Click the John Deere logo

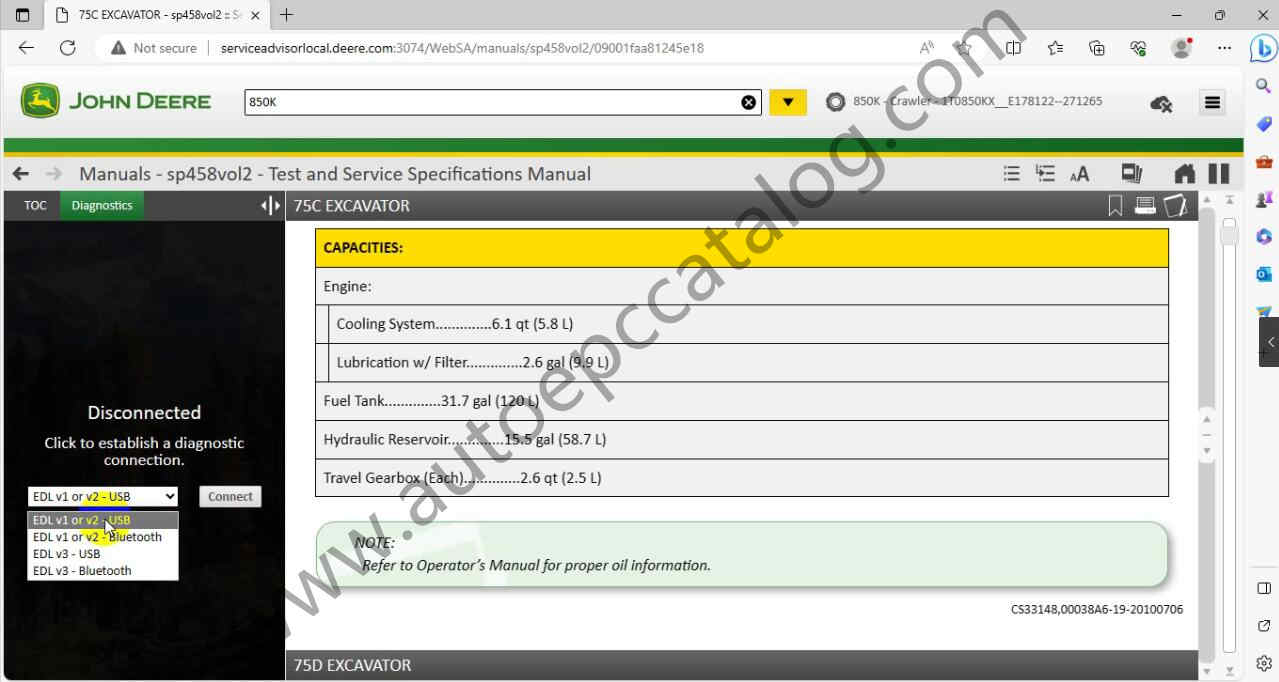click(x=115, y=101)
